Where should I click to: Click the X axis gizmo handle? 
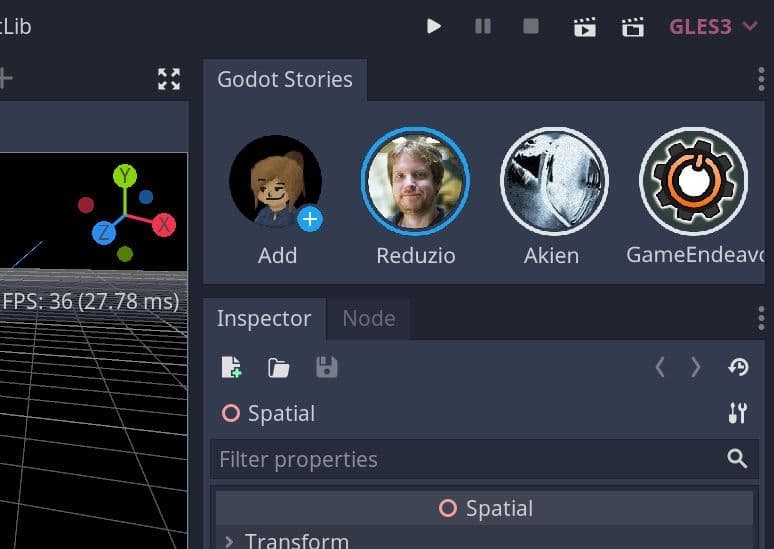click(164, 225)
